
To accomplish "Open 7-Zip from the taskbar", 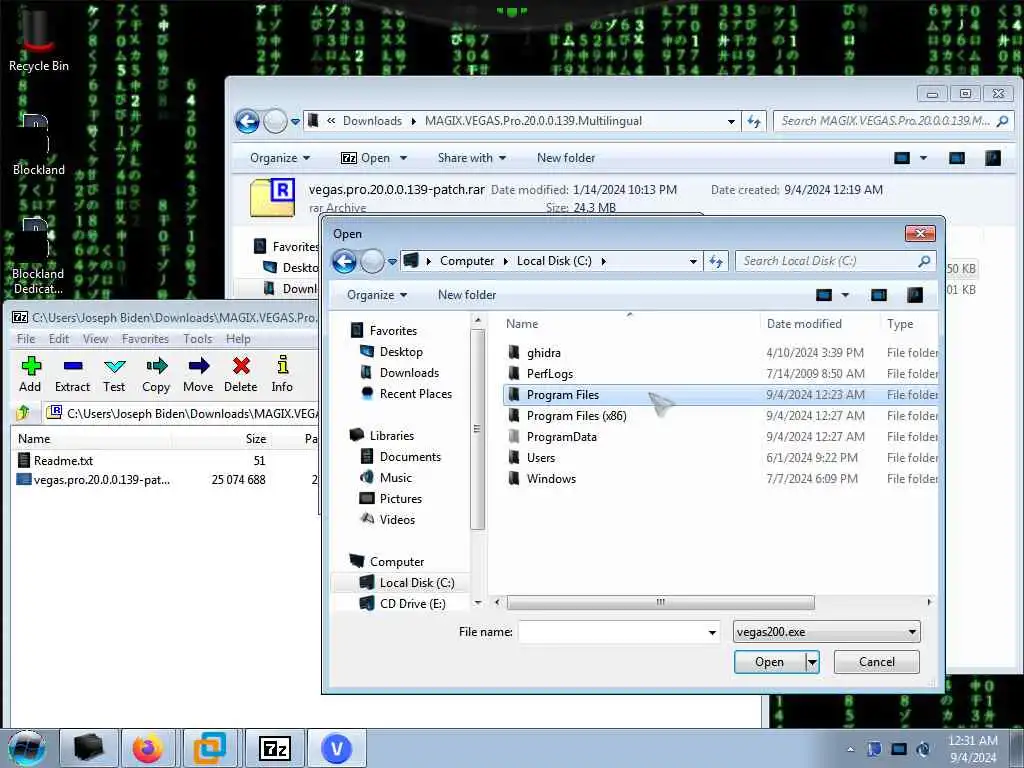I will point(275,748).
